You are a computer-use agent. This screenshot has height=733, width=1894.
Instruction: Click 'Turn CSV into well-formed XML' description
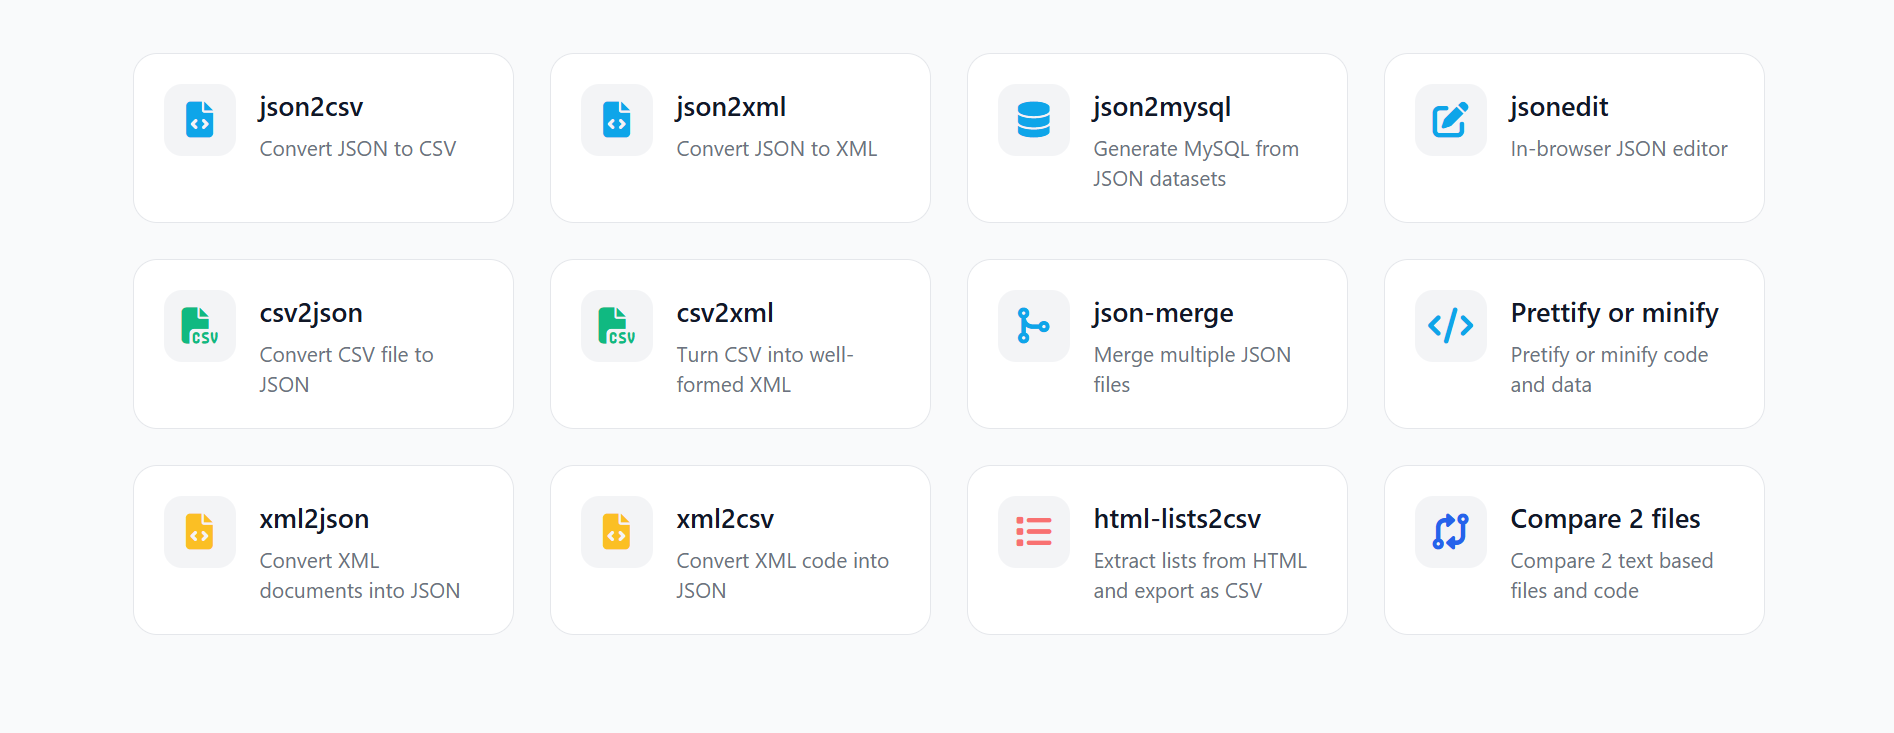(764, 369)
